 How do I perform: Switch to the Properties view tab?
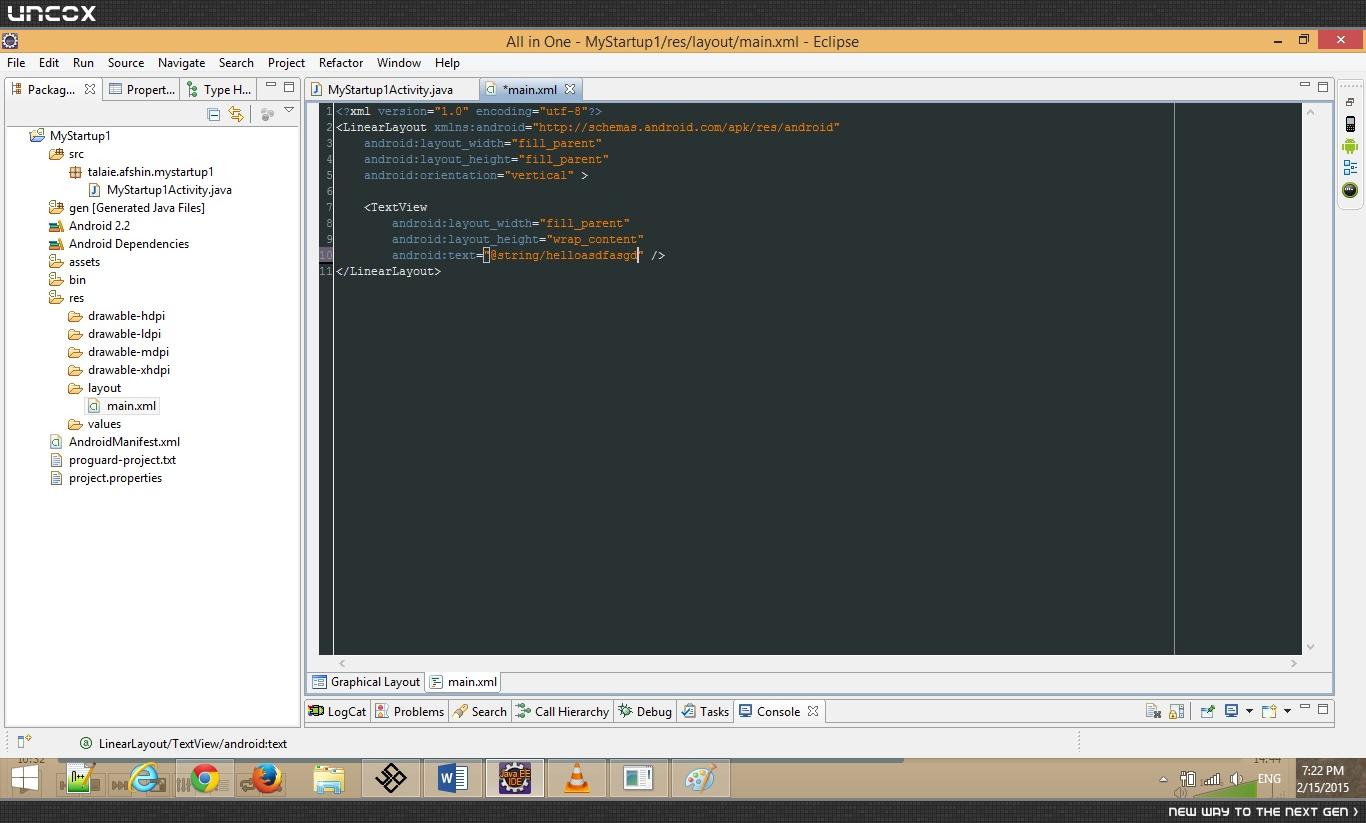(x=142, y=89)
